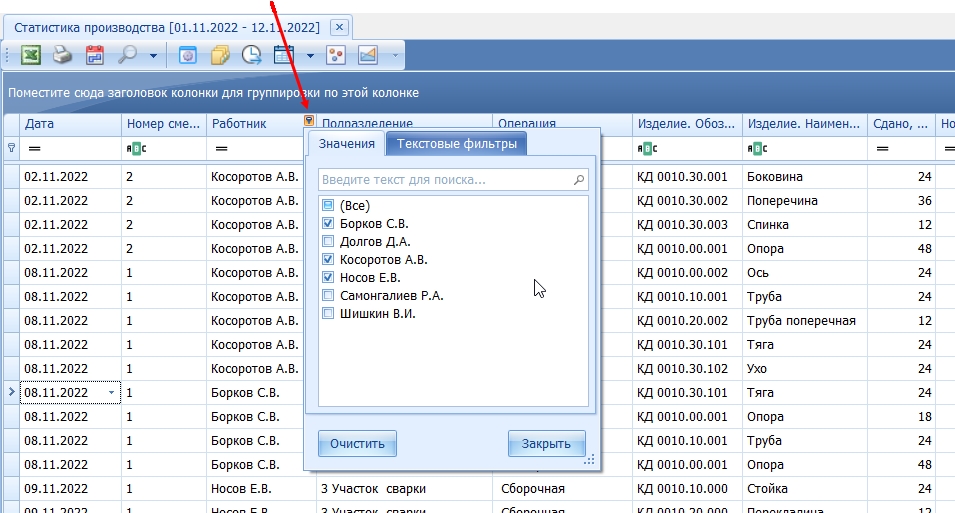955x513 pixels.
Task: Uncheck Борков С.В. in filter list
Action: [328, 224]
